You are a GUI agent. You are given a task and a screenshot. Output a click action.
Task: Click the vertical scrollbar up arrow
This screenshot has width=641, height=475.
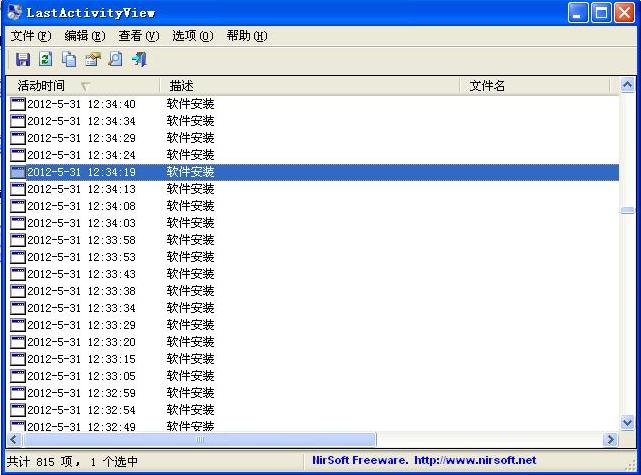pos(627,85)
